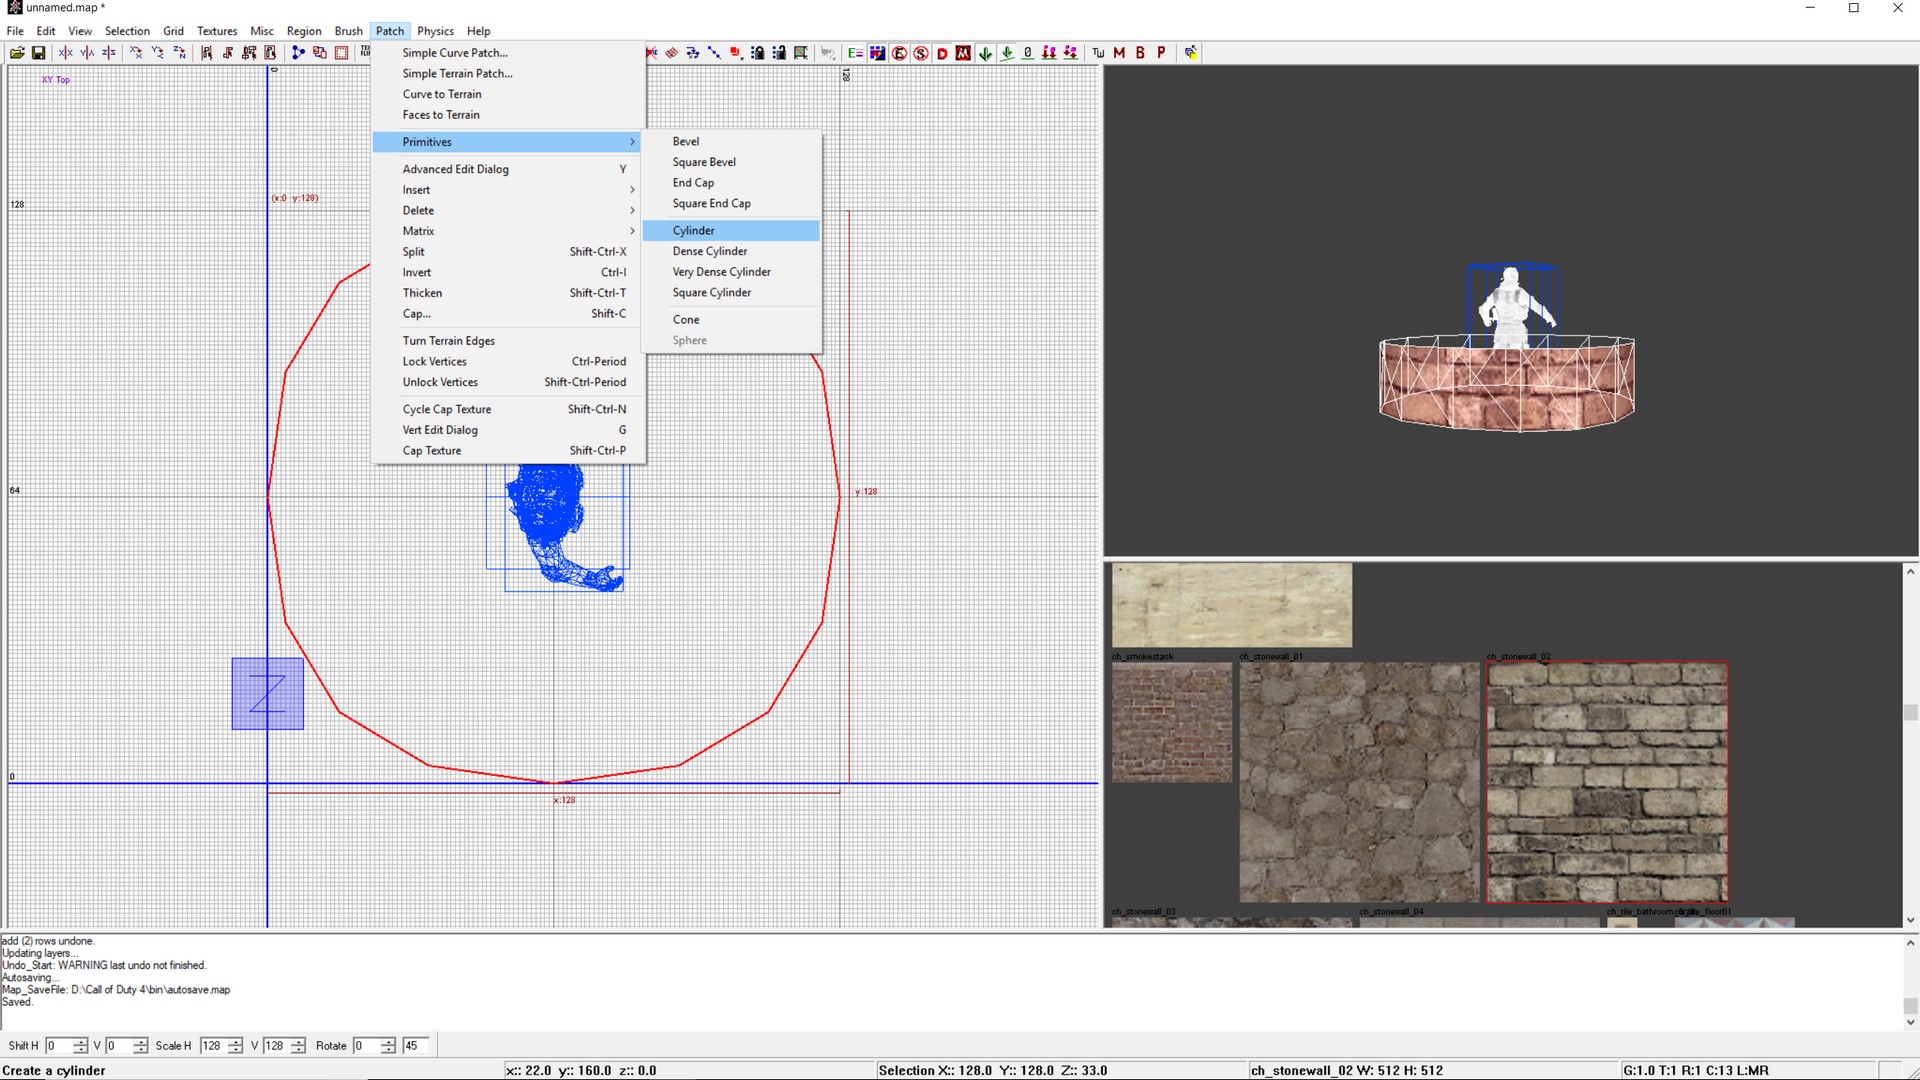
Task: Select Square Bevel primitive
Action: point(731,162)
